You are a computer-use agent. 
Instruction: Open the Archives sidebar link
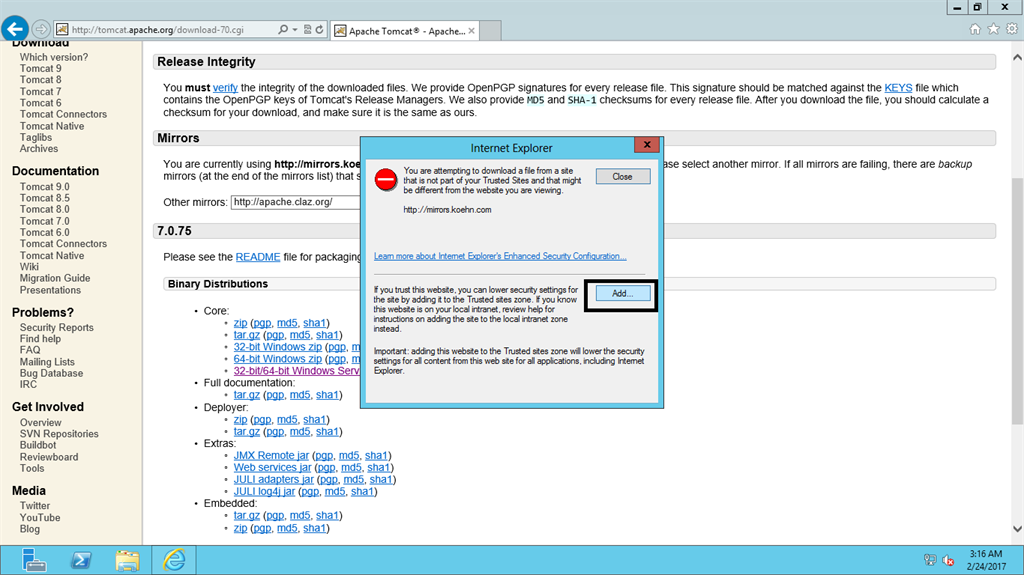39,149
